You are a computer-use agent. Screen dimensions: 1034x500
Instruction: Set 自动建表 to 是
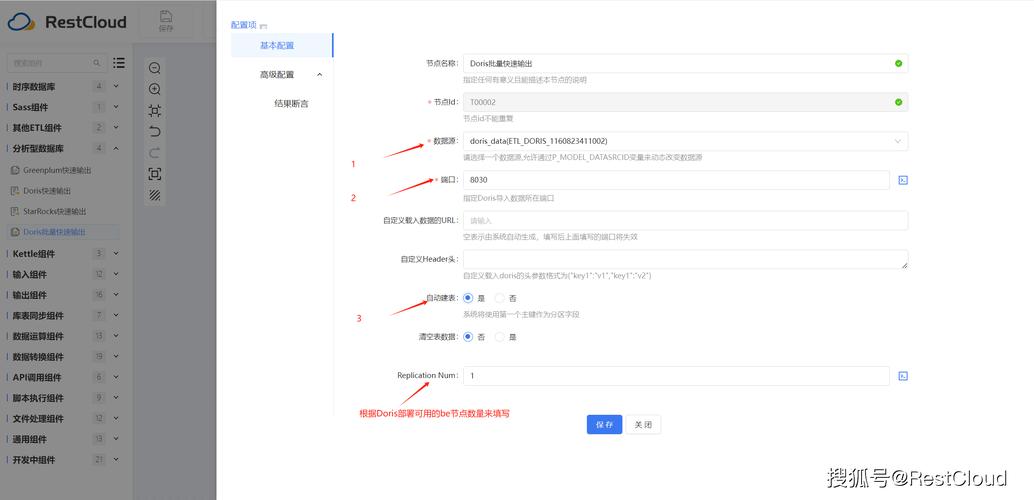(468, 298)
